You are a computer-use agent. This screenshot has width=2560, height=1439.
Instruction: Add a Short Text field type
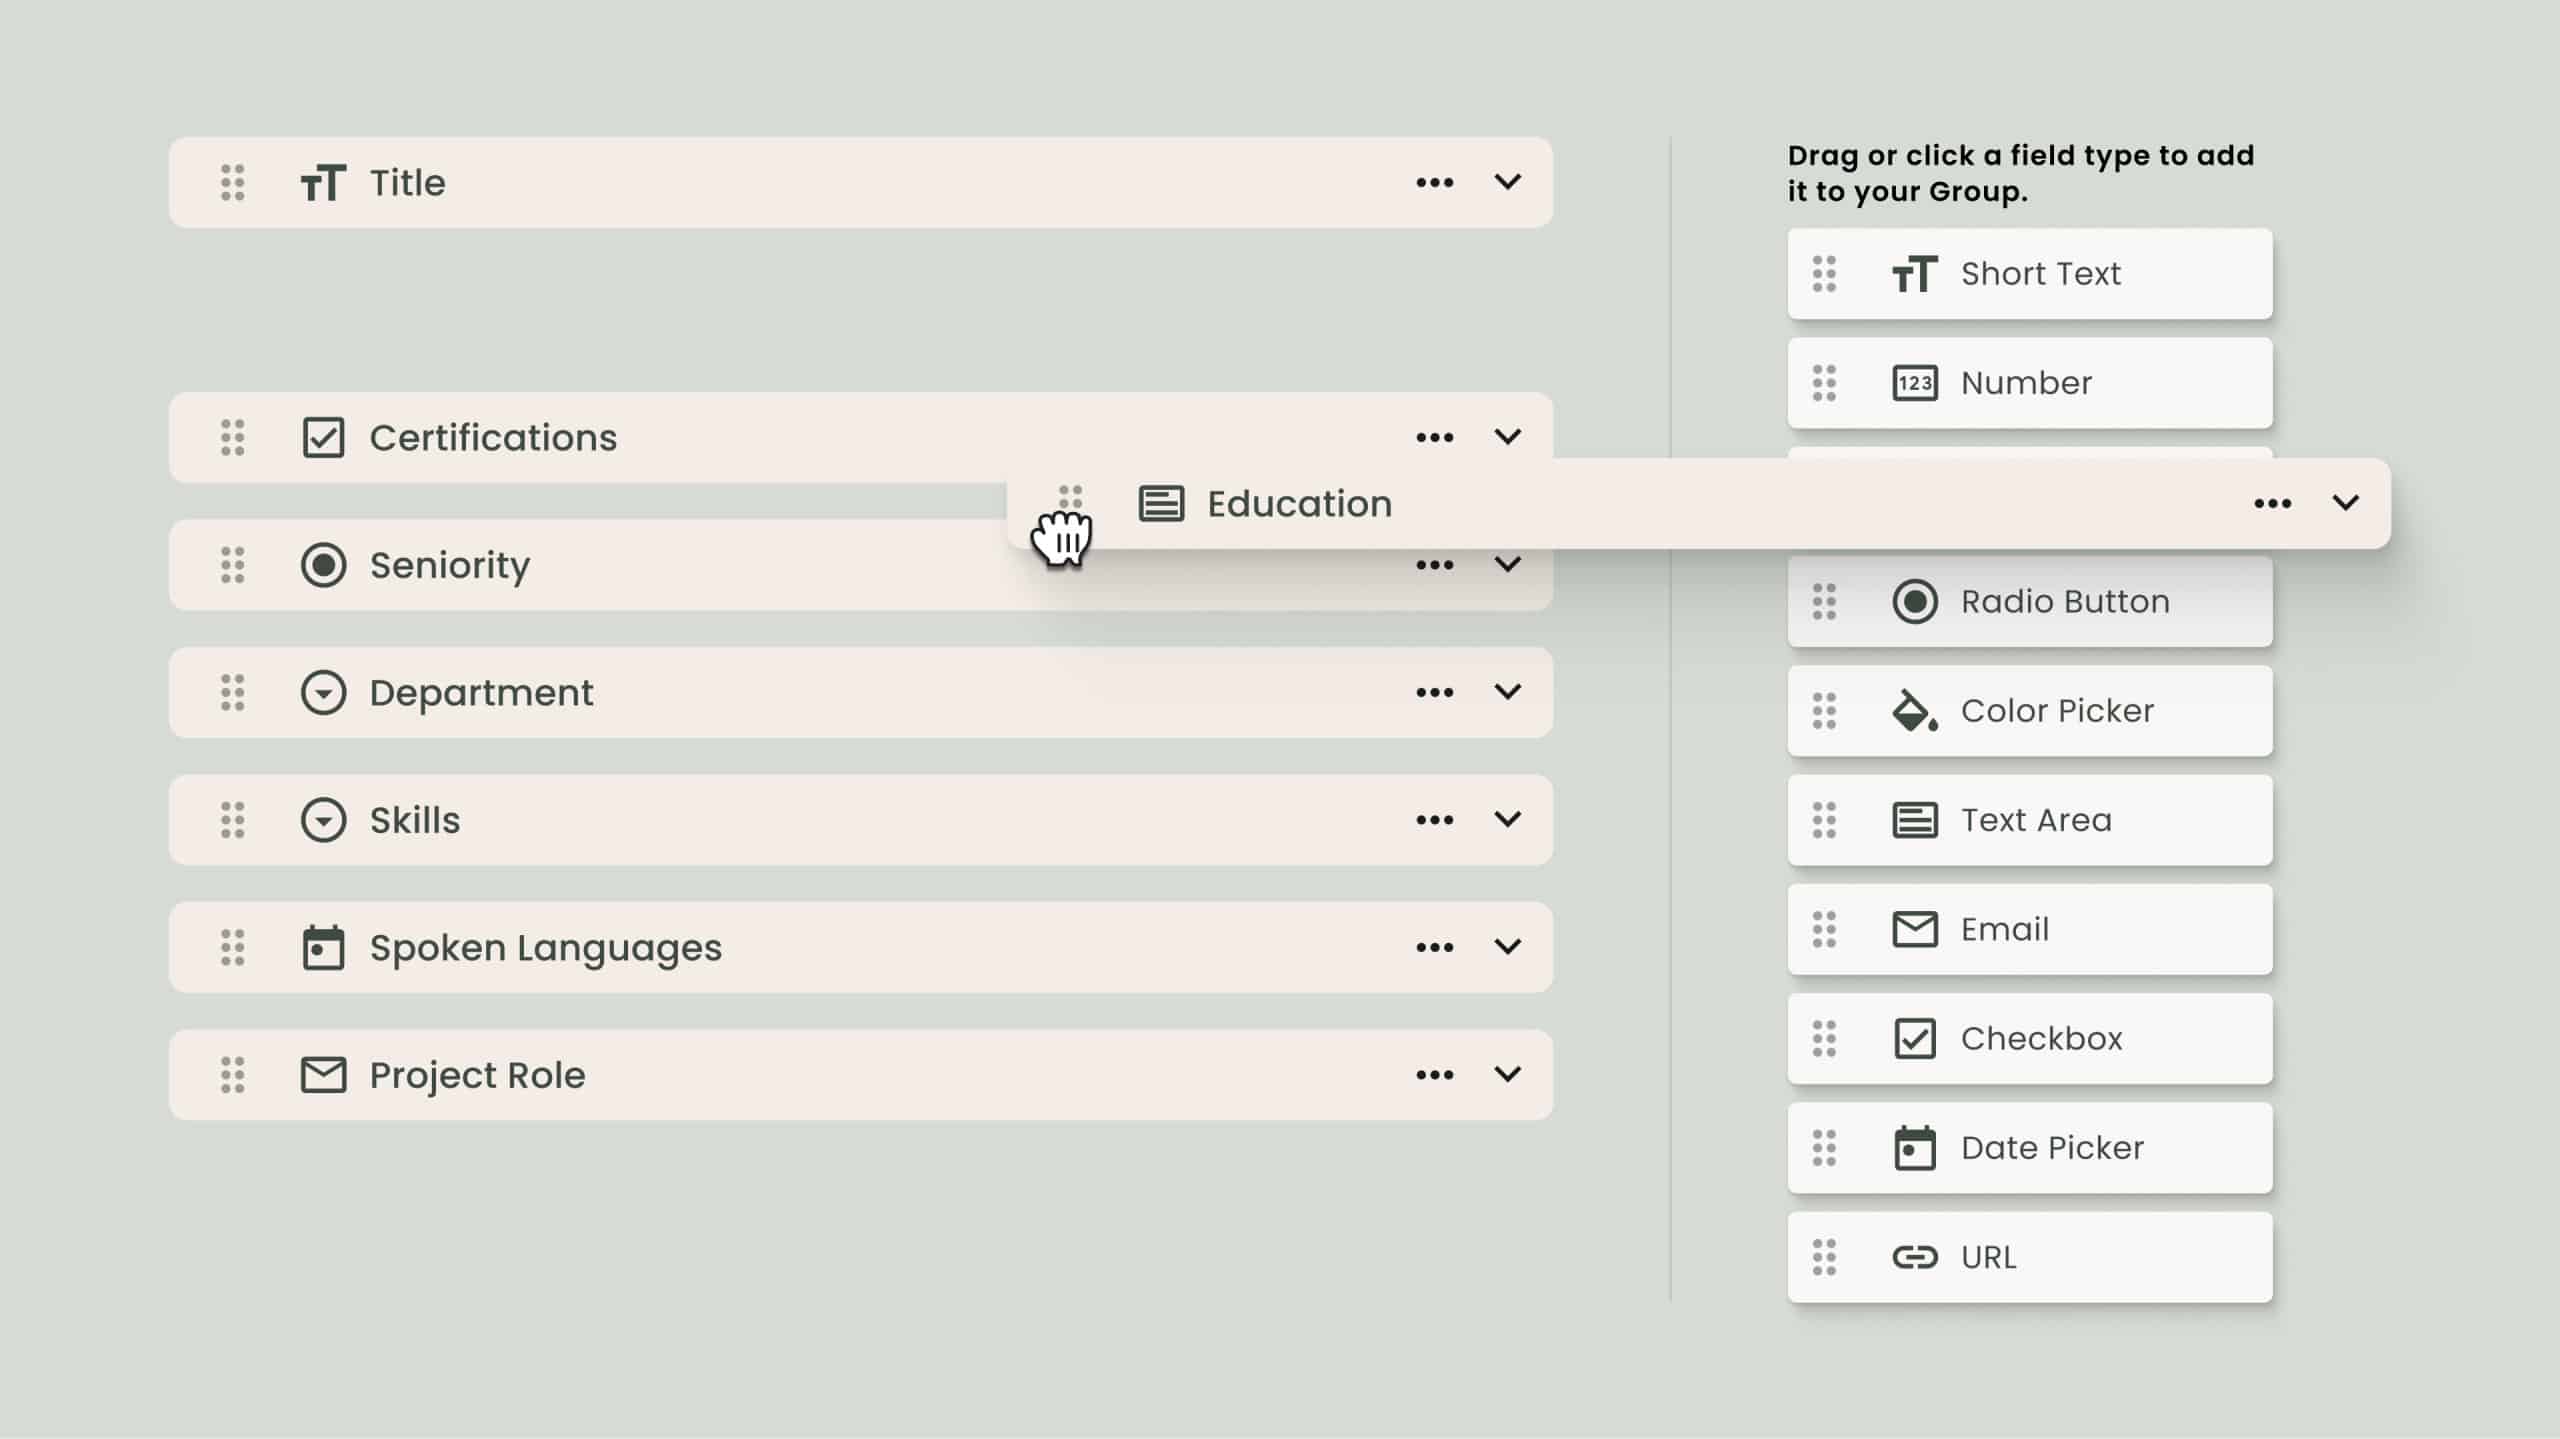(2029, 274)
